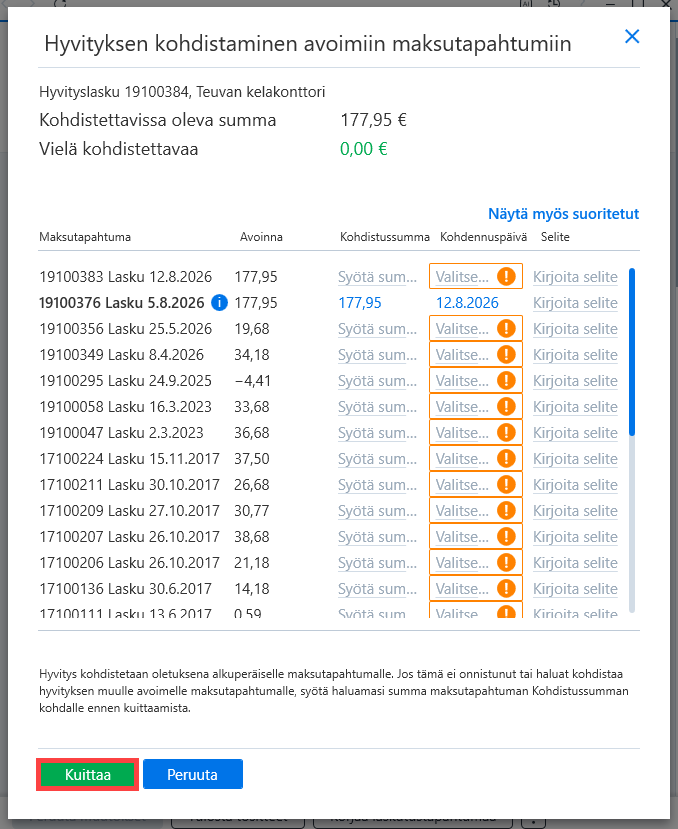Click the warning icon in row 17100206
The width and height of the screenshot is (678, 829).
point(506,563)
